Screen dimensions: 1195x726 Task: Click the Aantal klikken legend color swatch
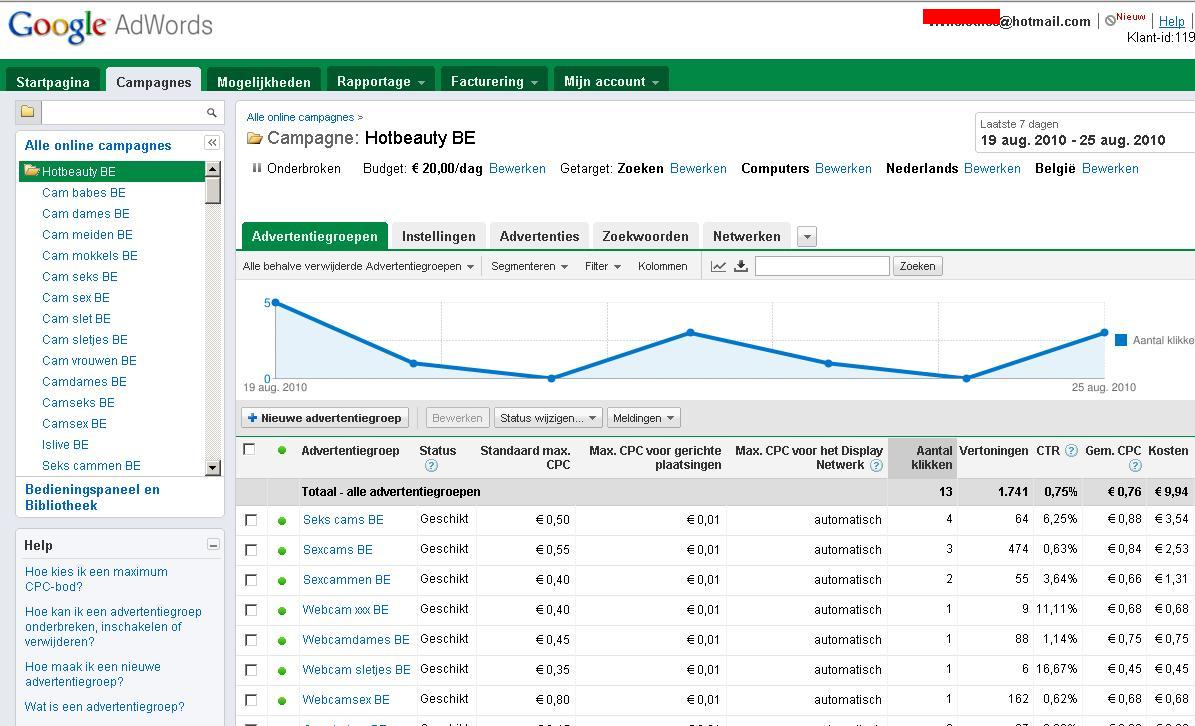tap(1120, 340)
